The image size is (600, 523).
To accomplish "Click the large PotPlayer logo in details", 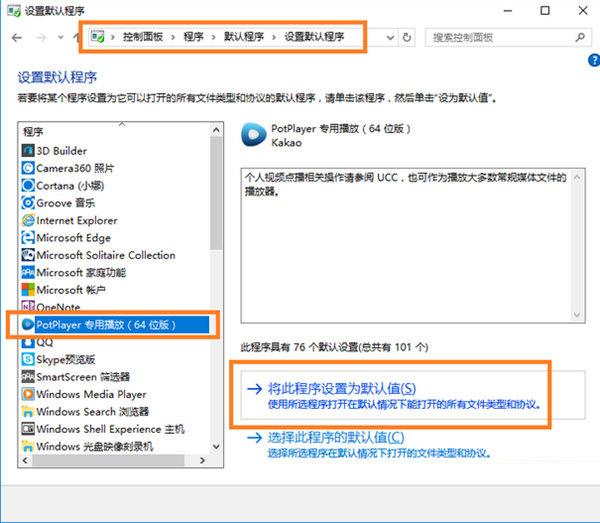I will point(253,134).
